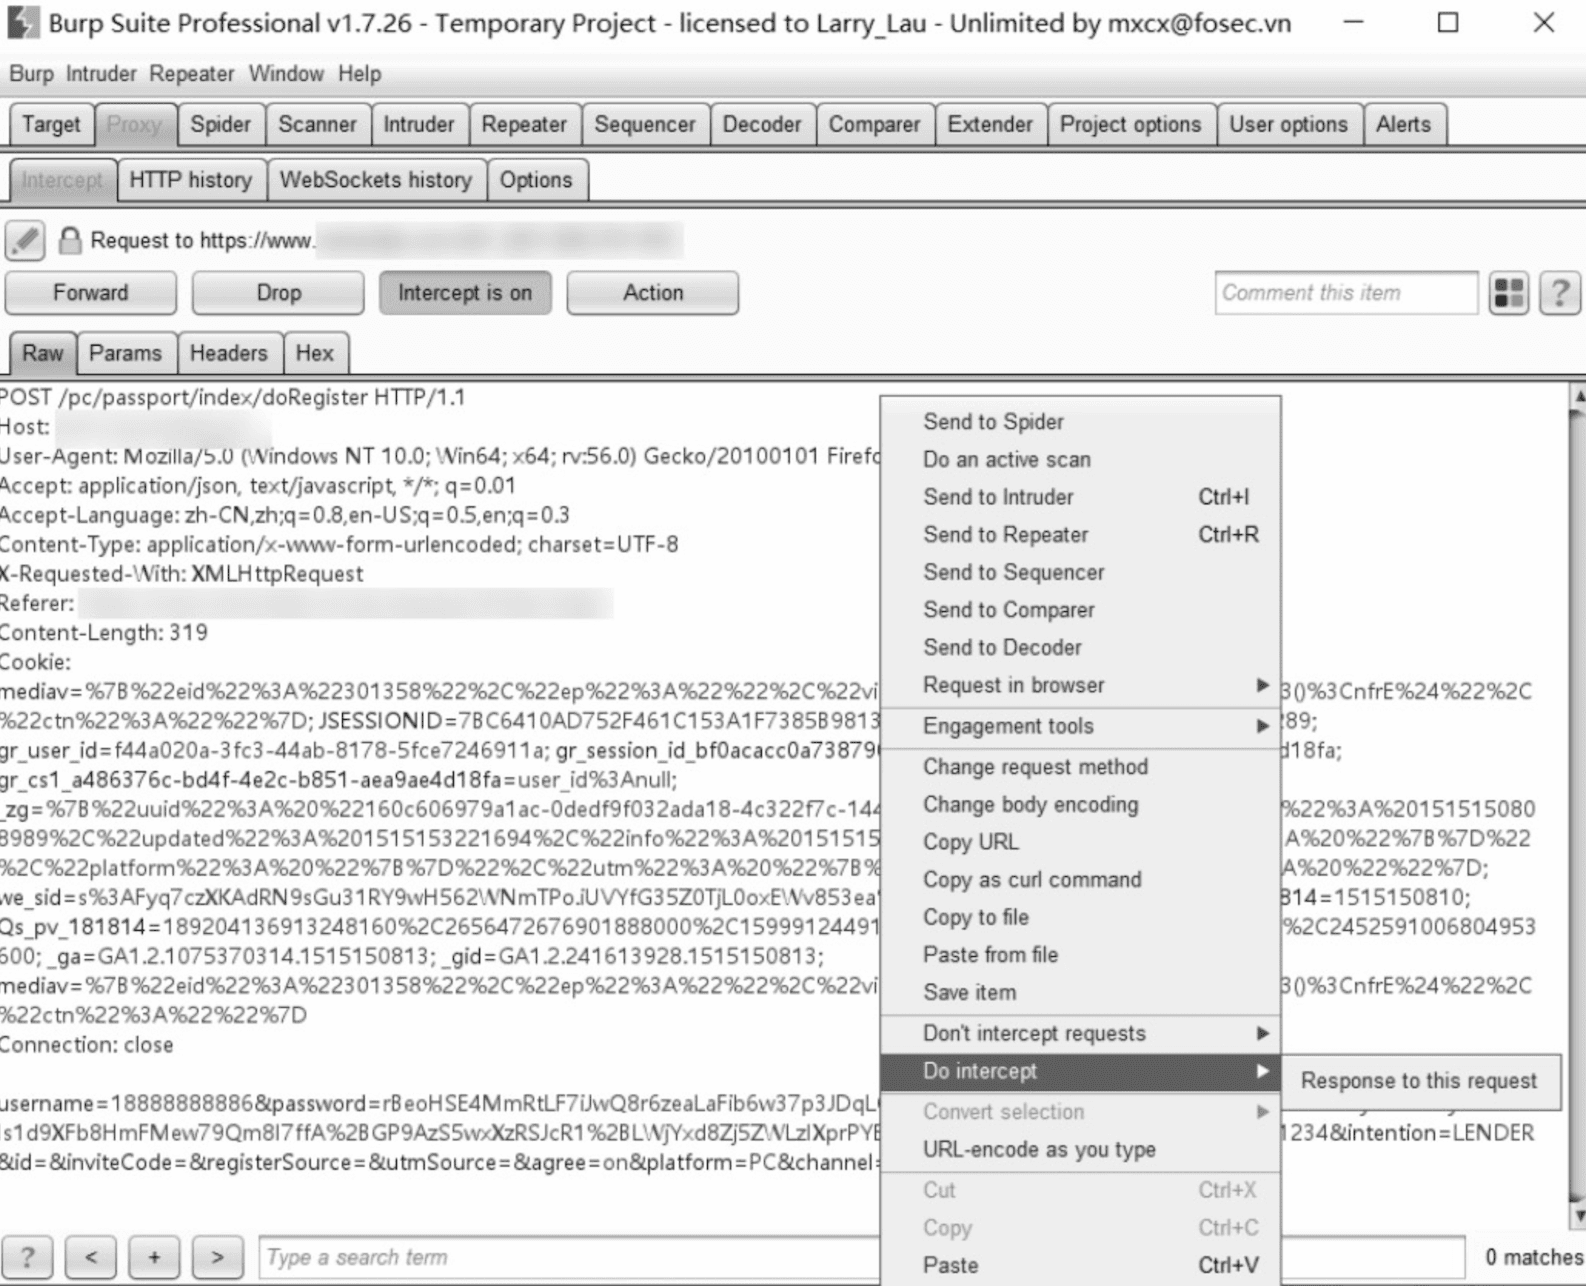Click the Forward button
Viewport: 1586px width, 1286px height.
91,293
